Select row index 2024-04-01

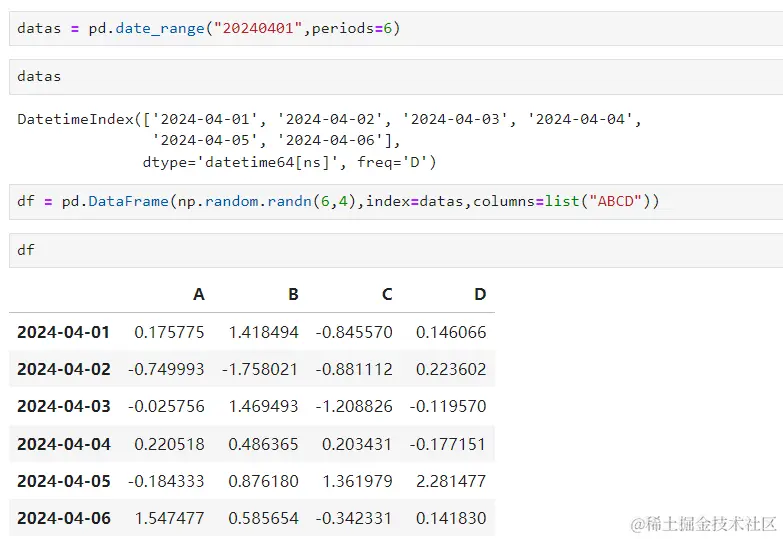pos(63,332)
